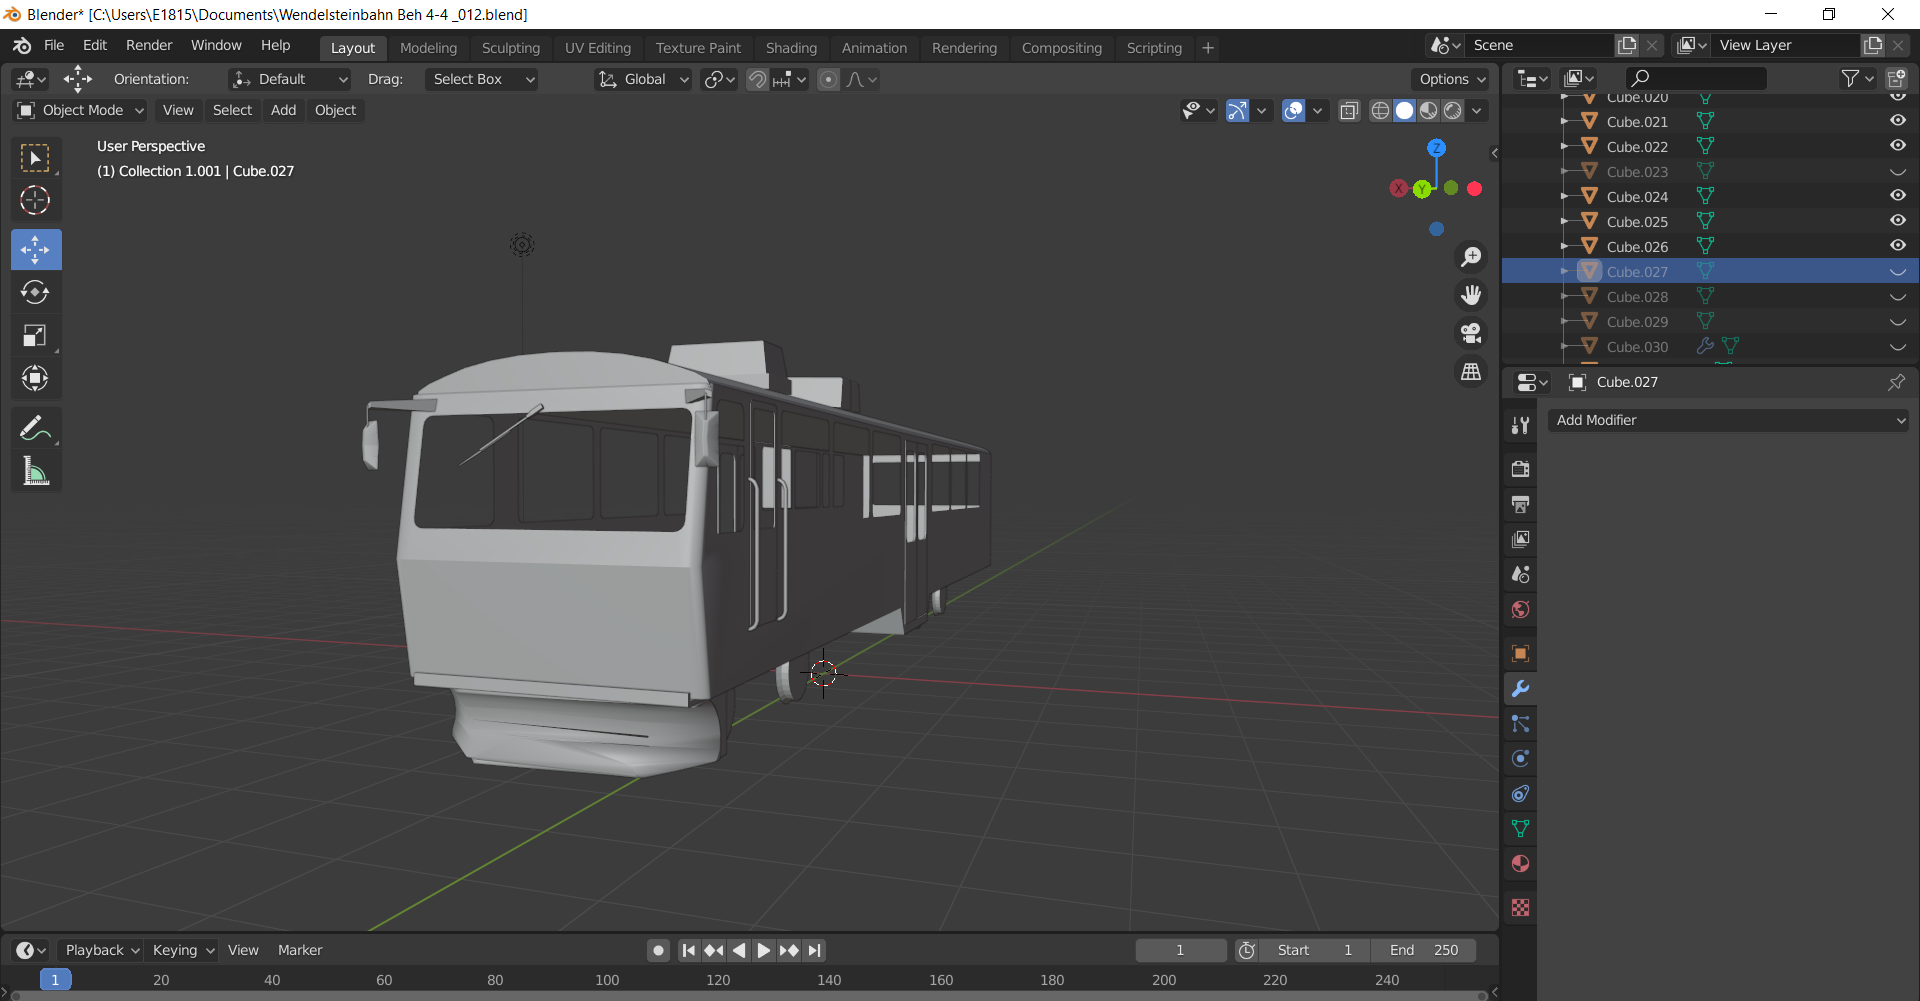The width and height of the screenshot is (1920, 1001).
Task: Open the Physics properties tab icon
Action: coord(1520,758)
